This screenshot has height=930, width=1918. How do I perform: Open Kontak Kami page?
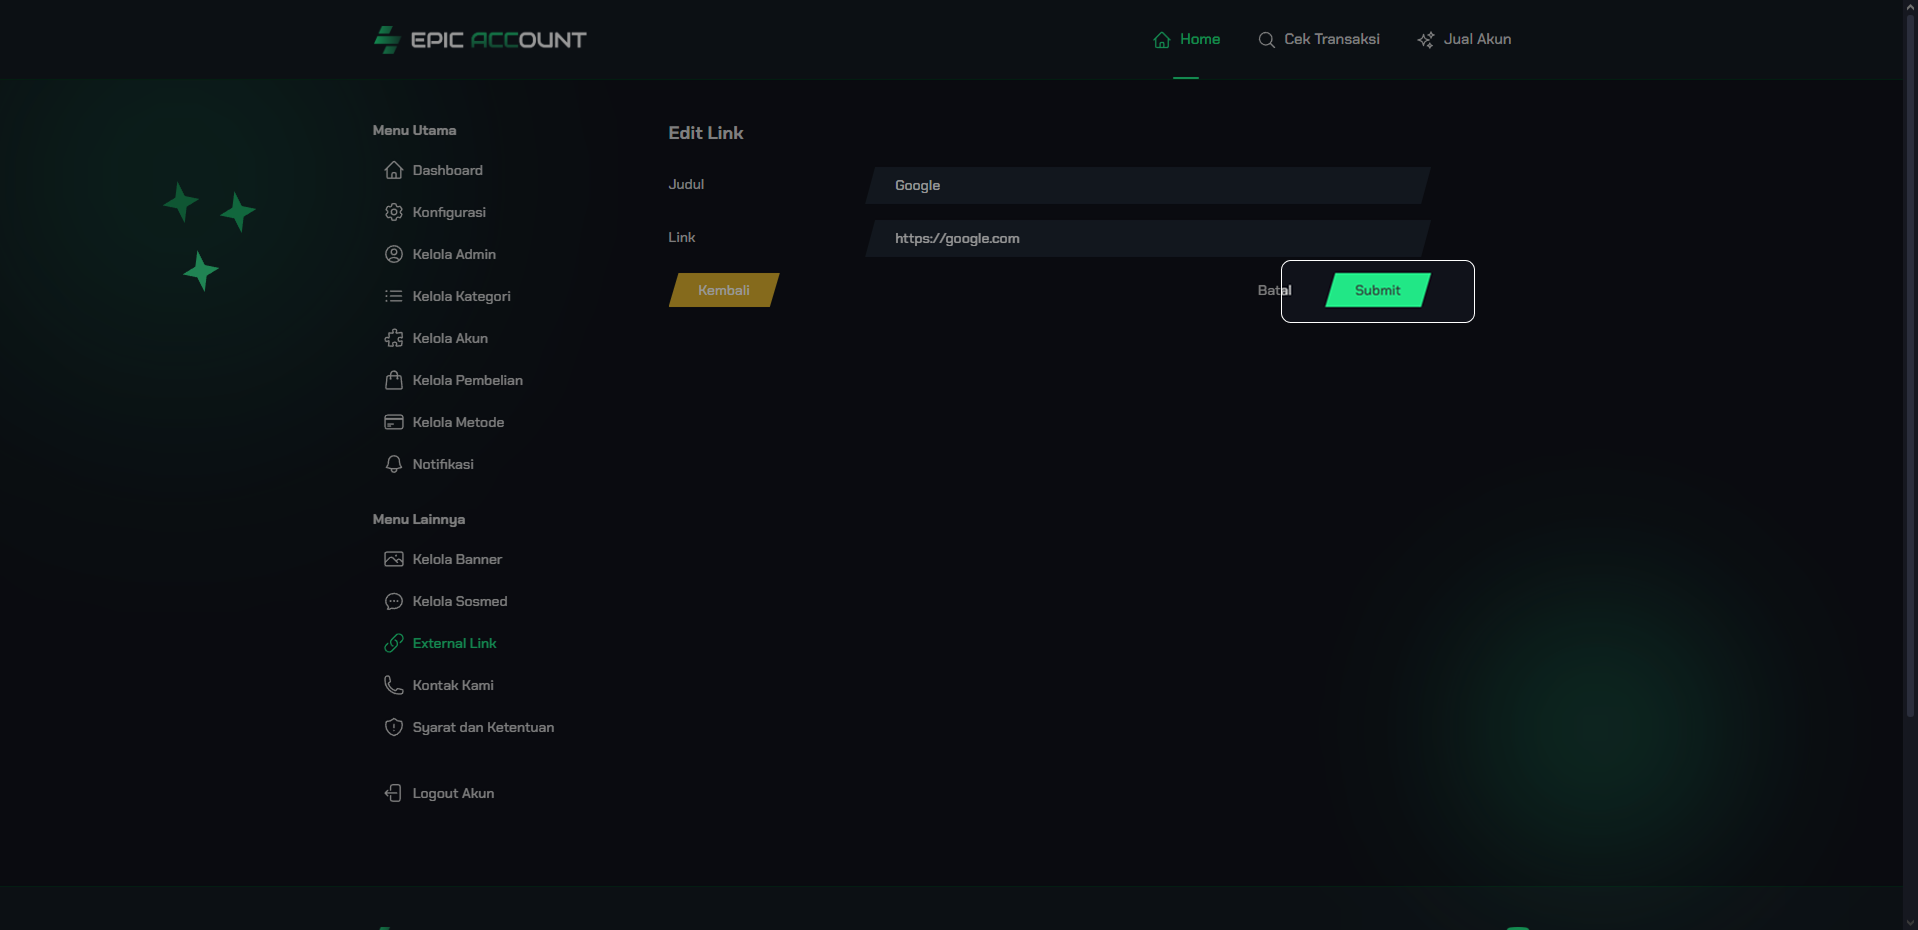click(x=440, y=685)
